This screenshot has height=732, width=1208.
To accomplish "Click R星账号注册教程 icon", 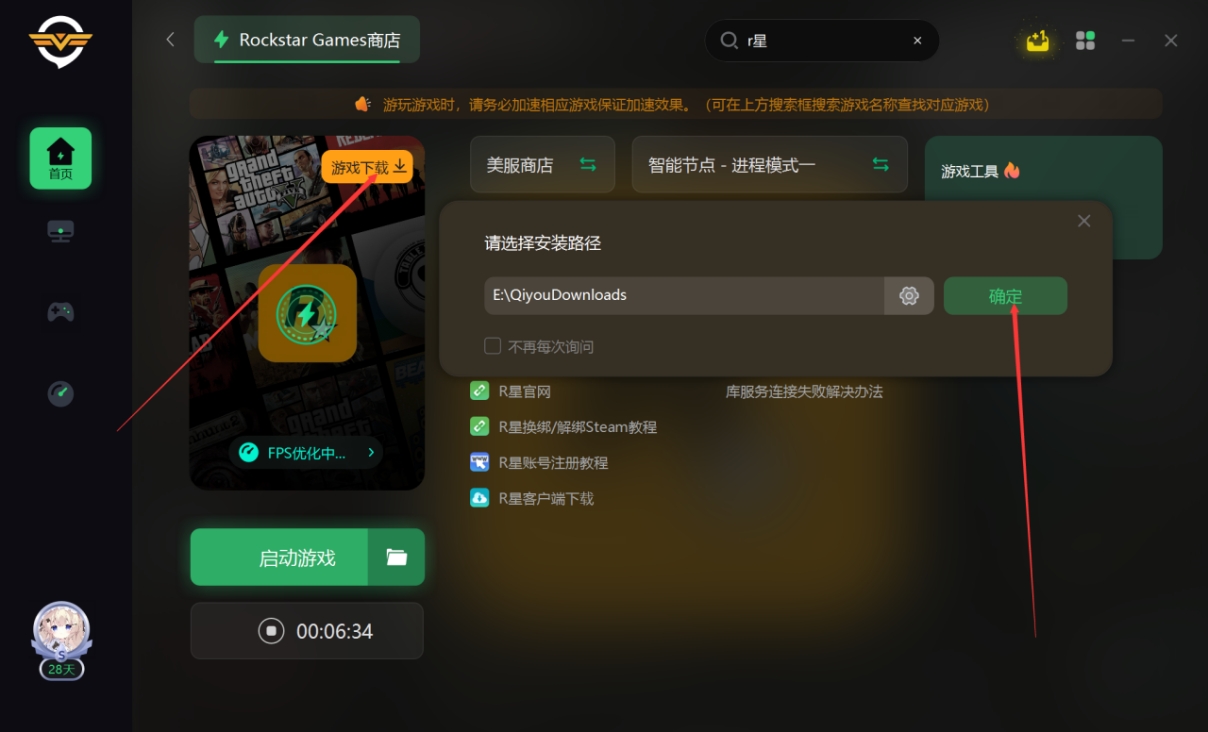I will [480, 463].
